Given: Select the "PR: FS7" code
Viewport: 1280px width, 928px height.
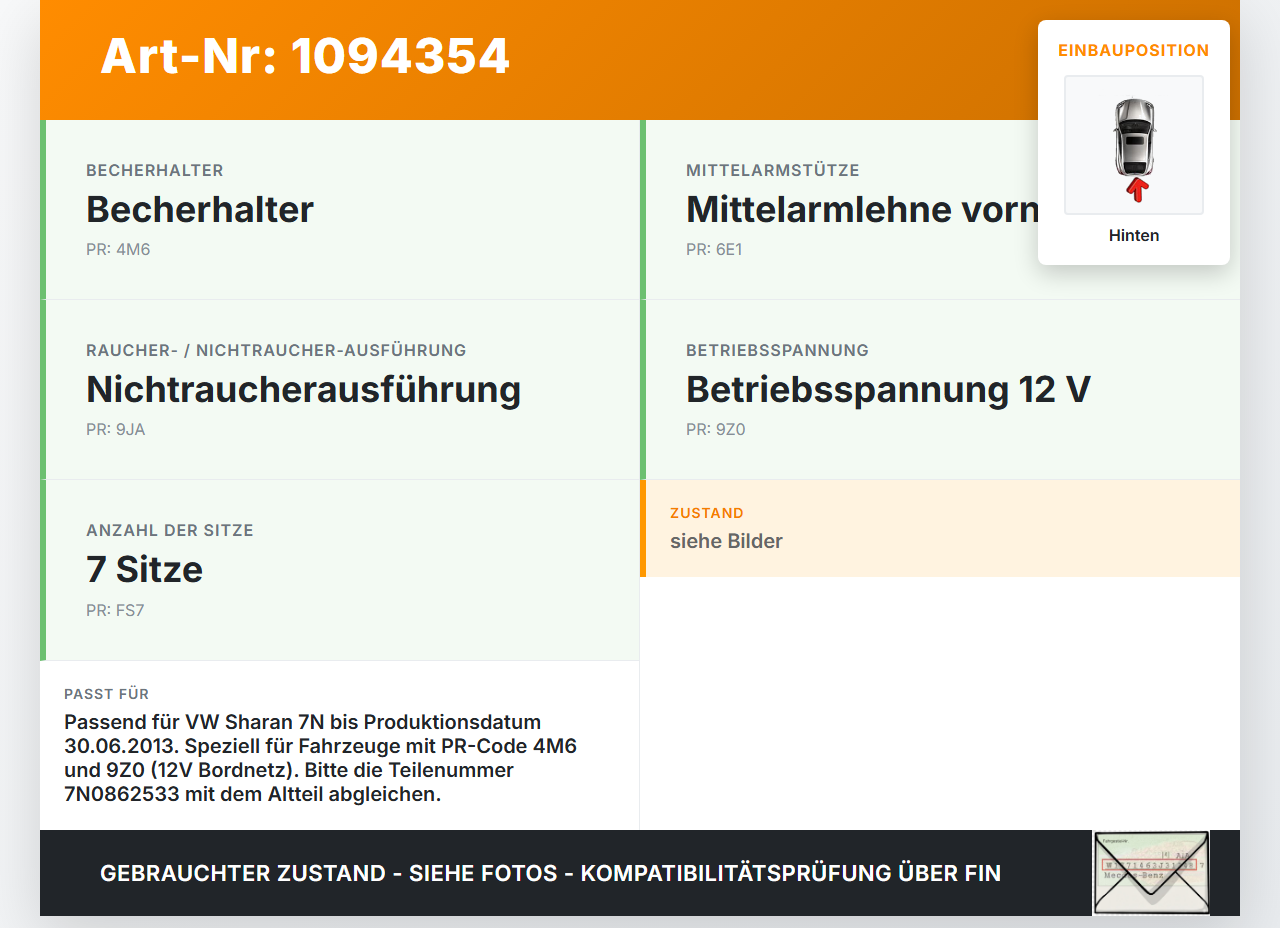Looking at the screenshot, I should 115,610.
